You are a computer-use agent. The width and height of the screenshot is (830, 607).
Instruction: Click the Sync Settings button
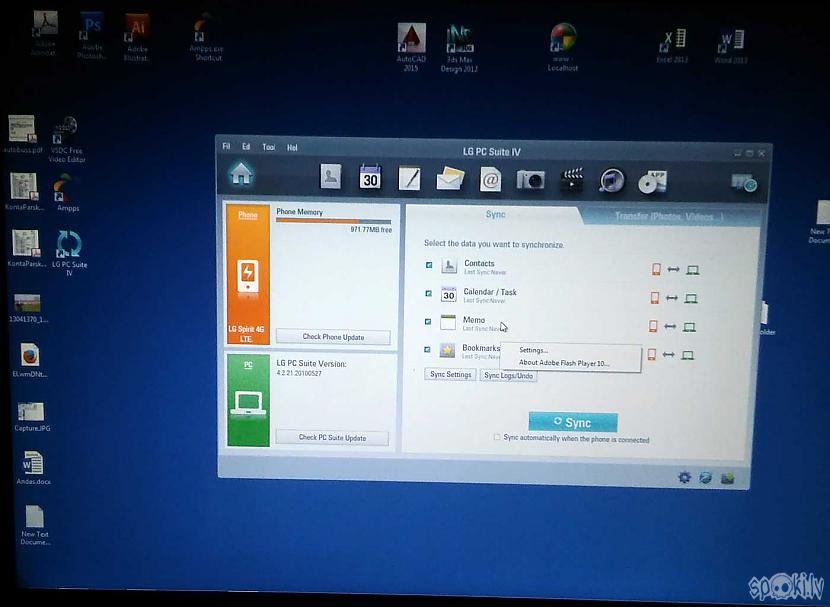point(450,374)
